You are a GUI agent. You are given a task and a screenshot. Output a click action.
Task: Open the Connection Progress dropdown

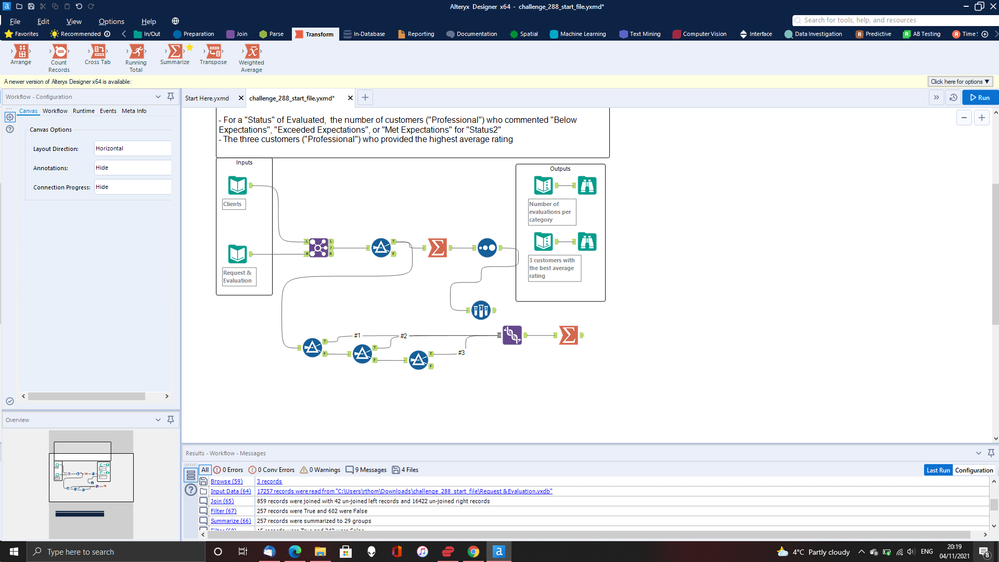click(x=133, y=187)
